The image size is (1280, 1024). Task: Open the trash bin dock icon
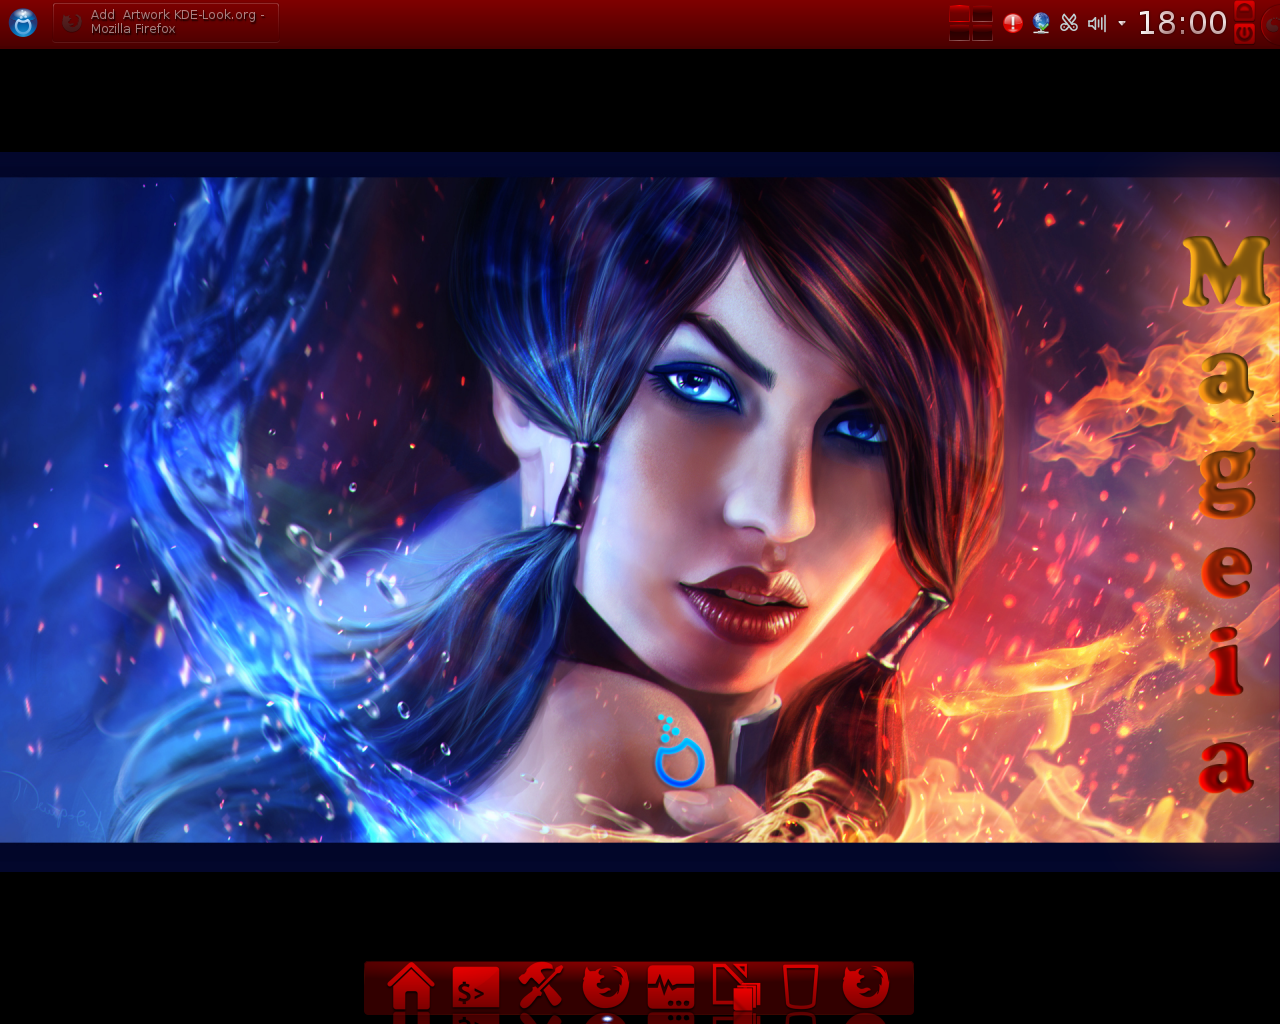[x=800, y=986]
